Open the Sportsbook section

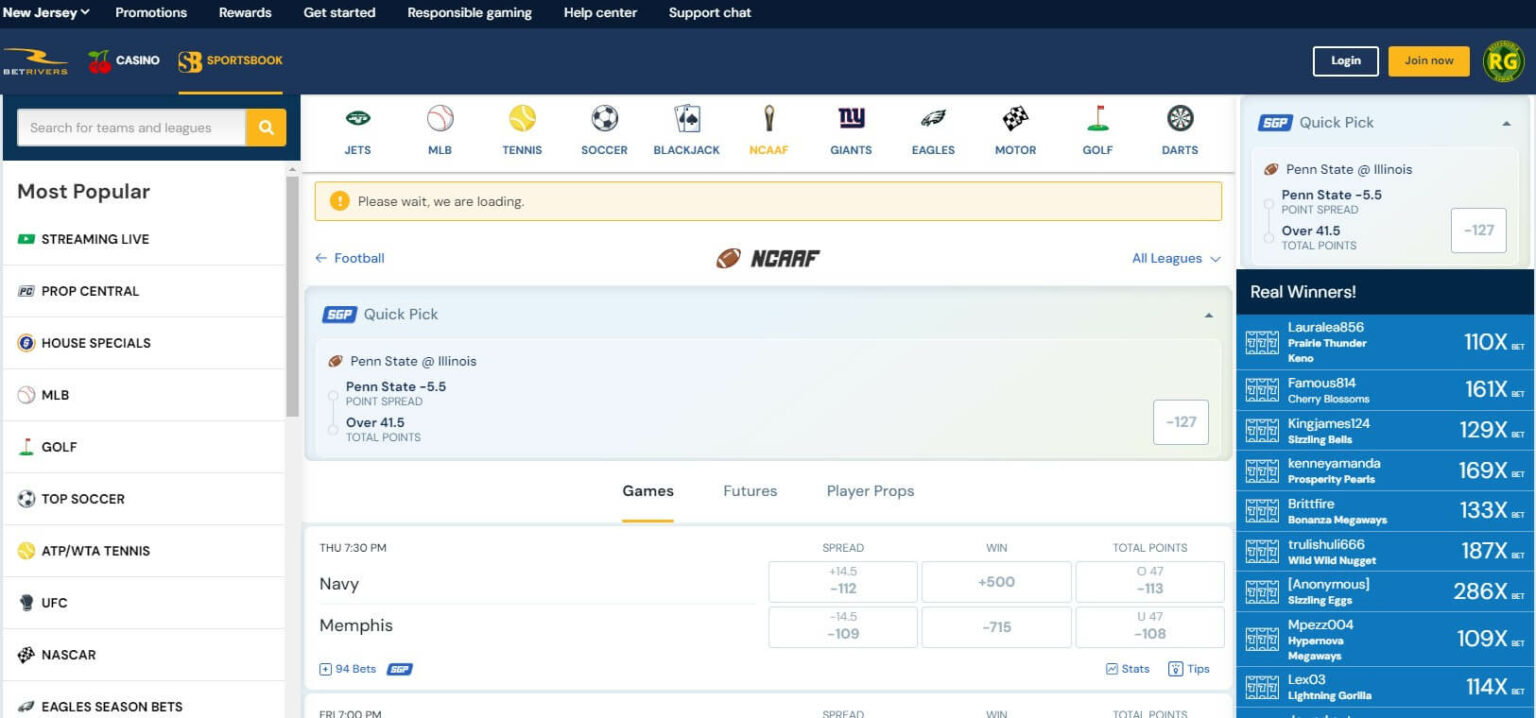[x=230, y=61]
